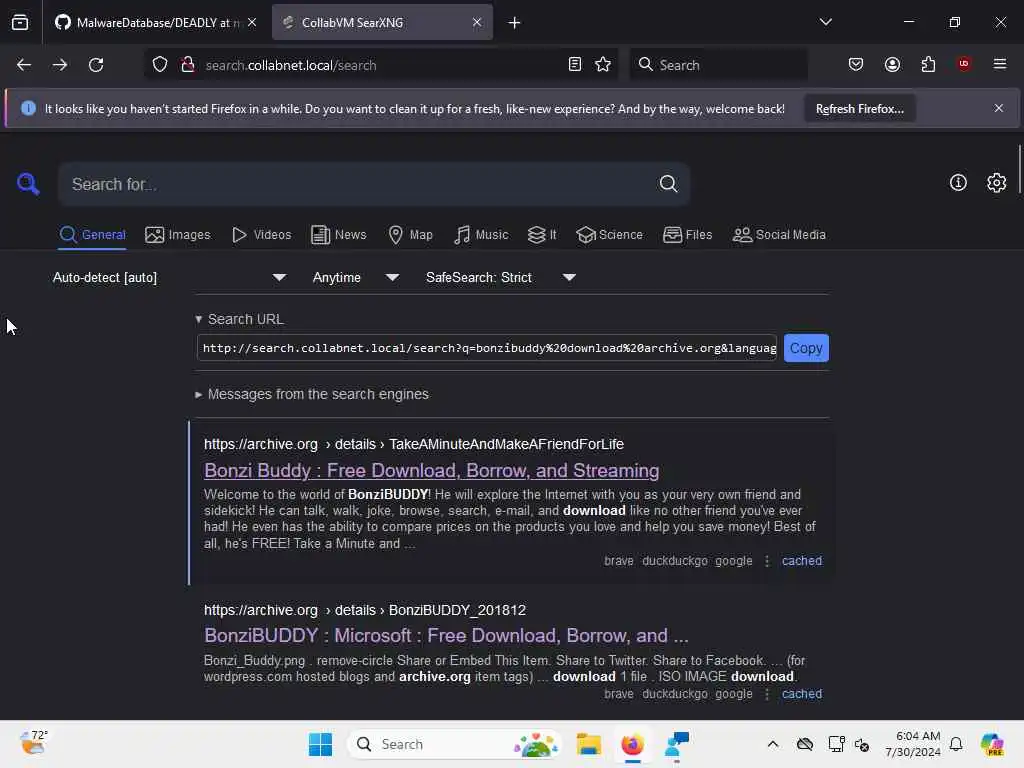Open the Extensions puzzle icon
1024x768 pixels.
point(928,64)
